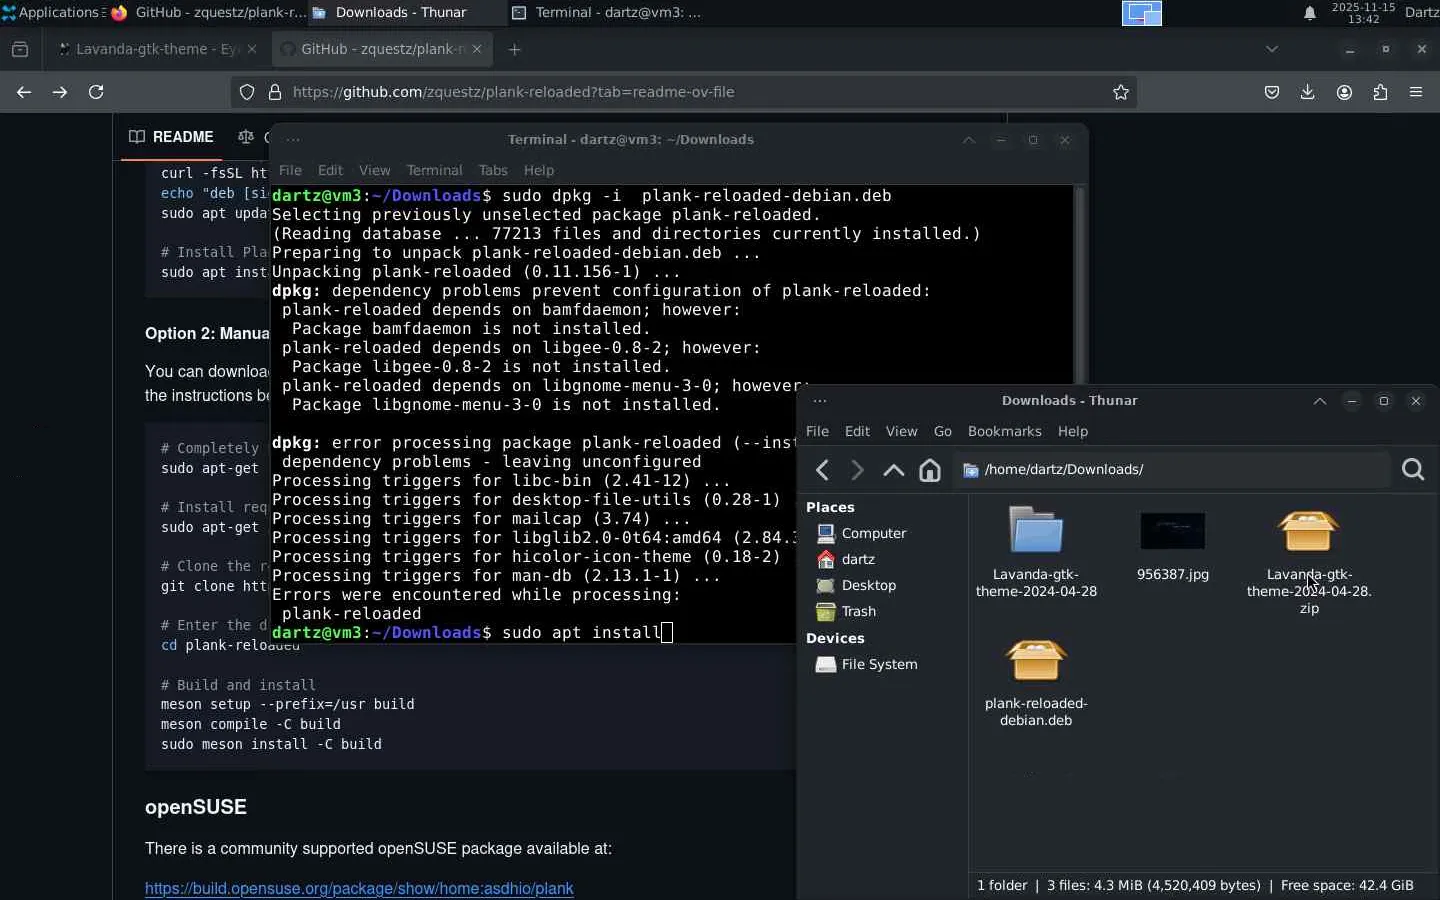Open notifications bell in top panel

[x=1310, y=13]
